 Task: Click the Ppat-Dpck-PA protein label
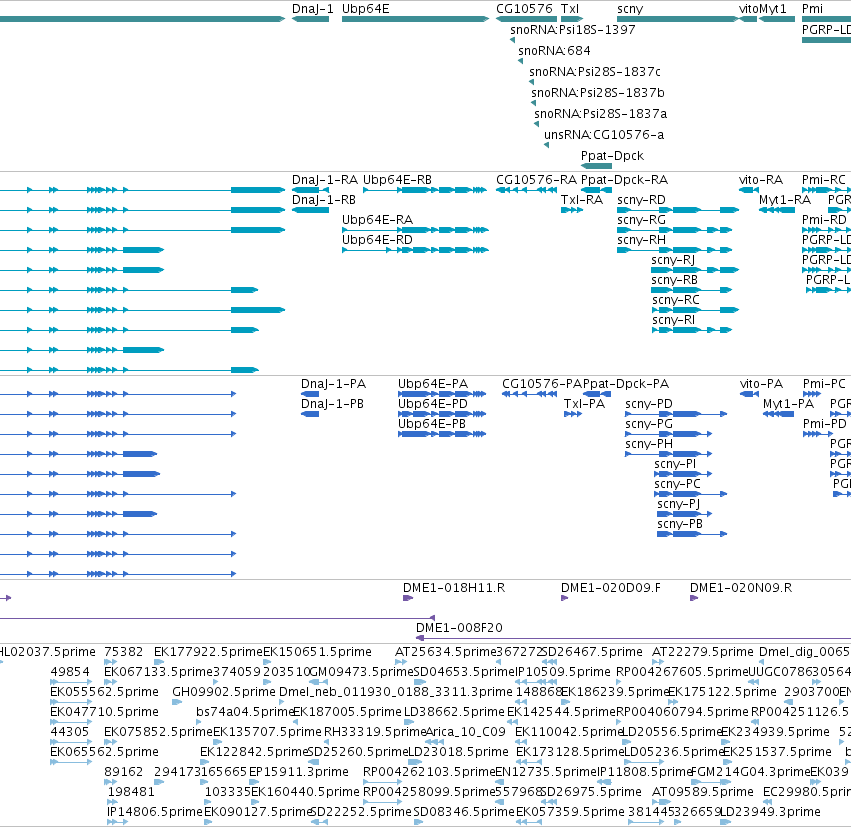pyautogui.click(x=626, y=384)
